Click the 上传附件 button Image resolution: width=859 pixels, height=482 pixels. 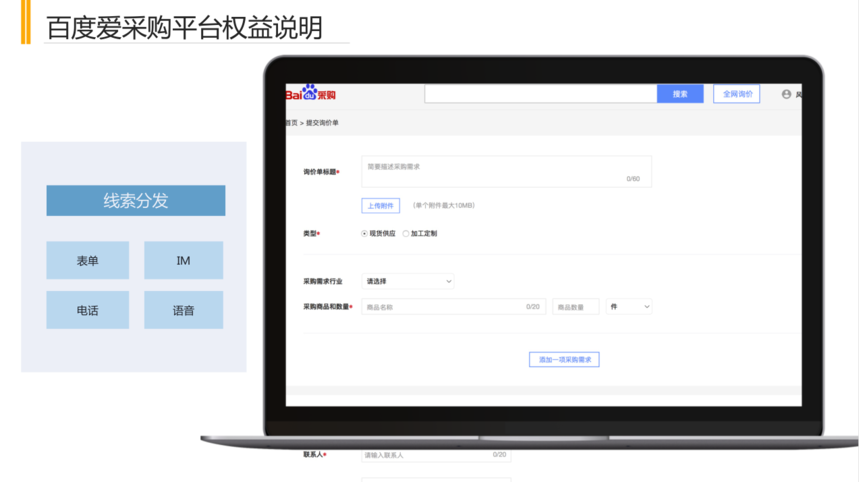coord(381,205)
